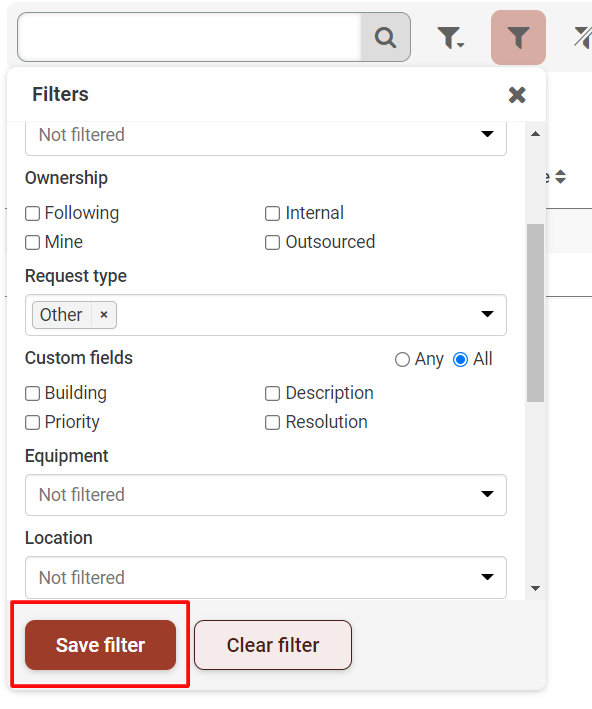Click the Clear filter button
592x709 pixels.
pos(273,645)
